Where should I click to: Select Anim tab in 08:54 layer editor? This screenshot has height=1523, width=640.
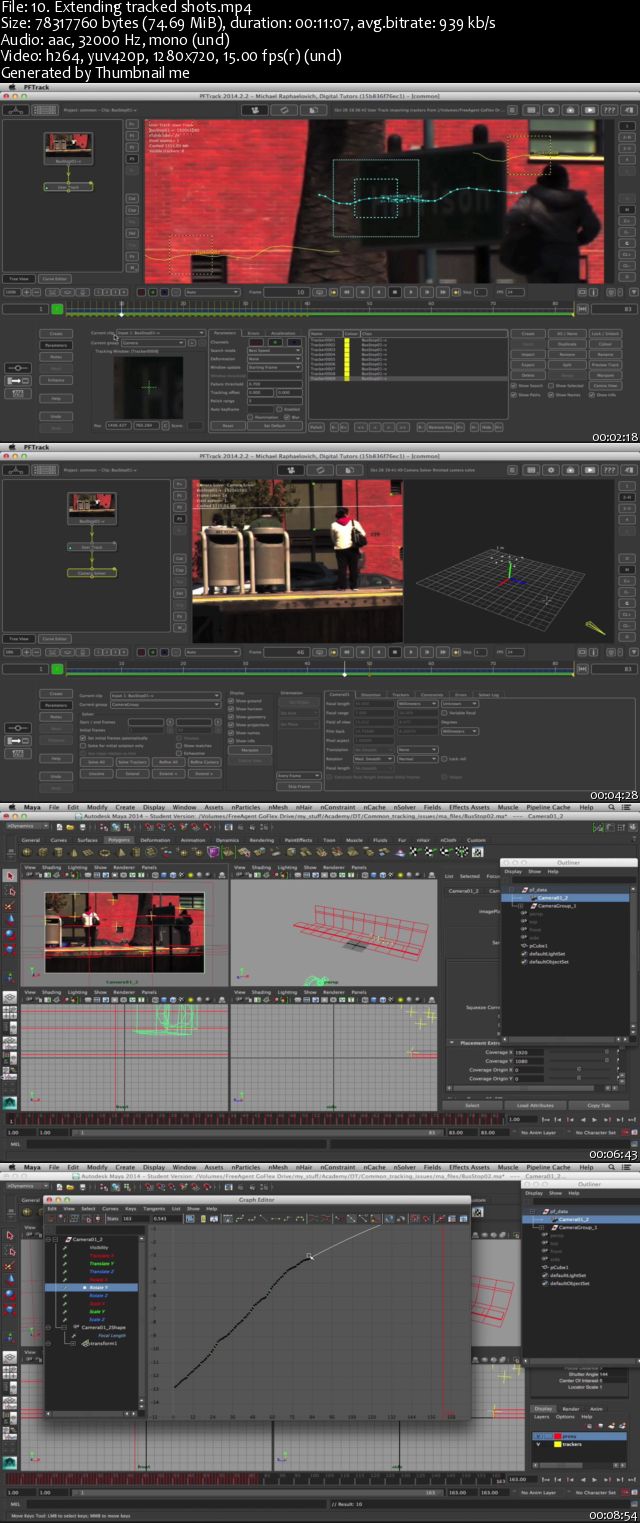[596, 1409]
